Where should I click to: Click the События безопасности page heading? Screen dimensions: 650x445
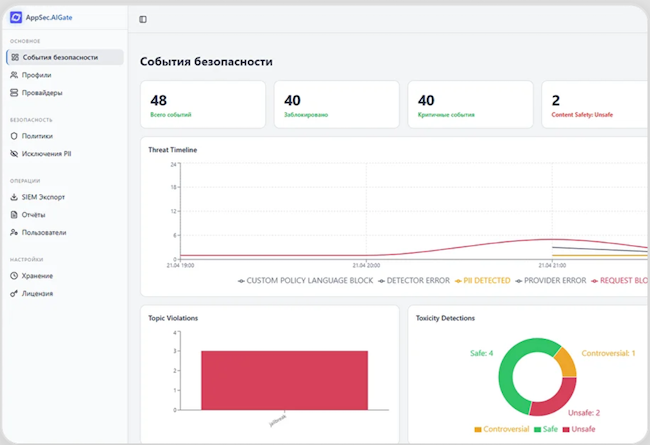pos(206,62)
